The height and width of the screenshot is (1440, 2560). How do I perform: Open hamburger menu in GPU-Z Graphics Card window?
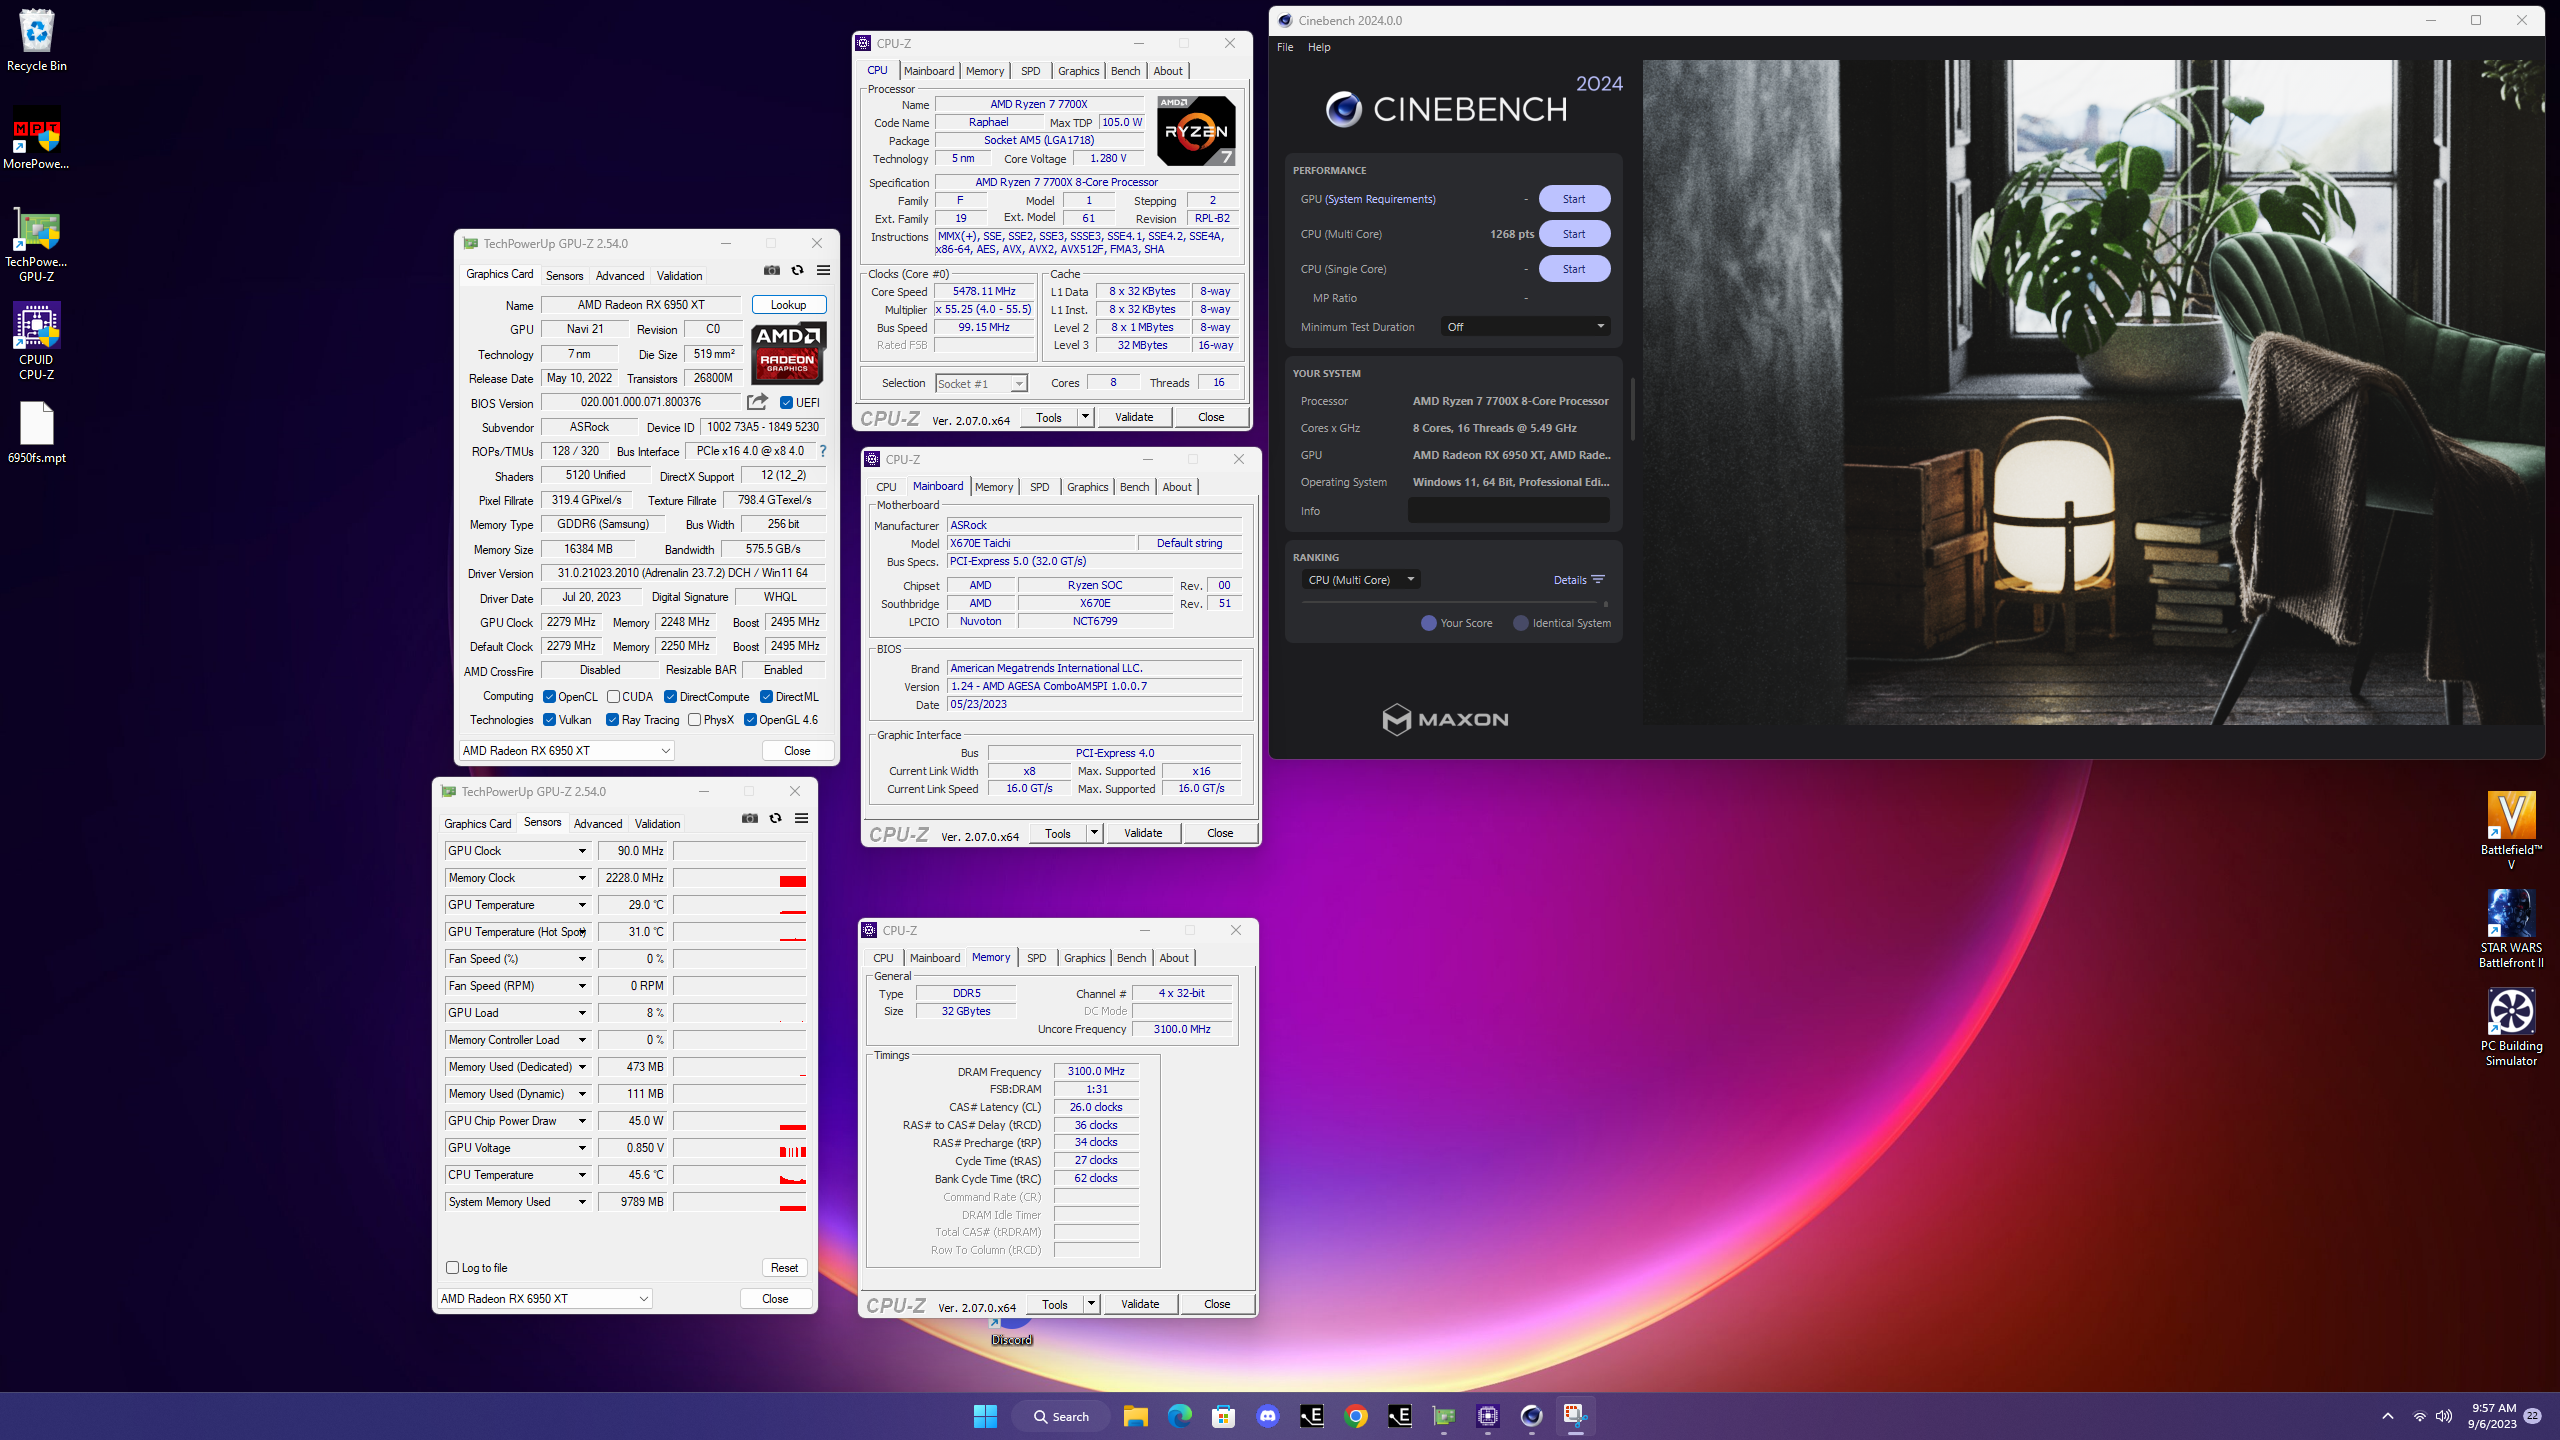(823, 270)
